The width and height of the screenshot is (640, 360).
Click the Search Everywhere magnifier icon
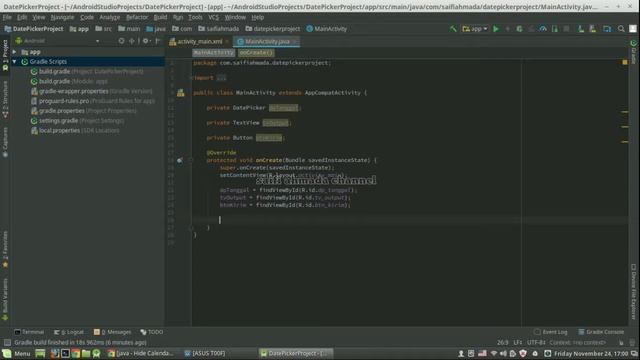coord(621,29)
